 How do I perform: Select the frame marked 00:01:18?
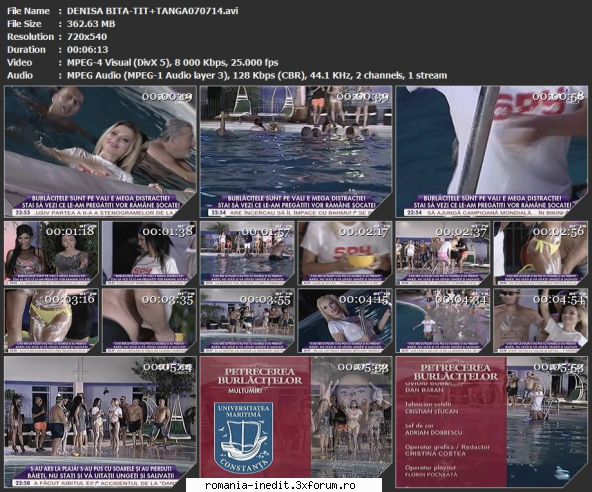tap(51, 253)
